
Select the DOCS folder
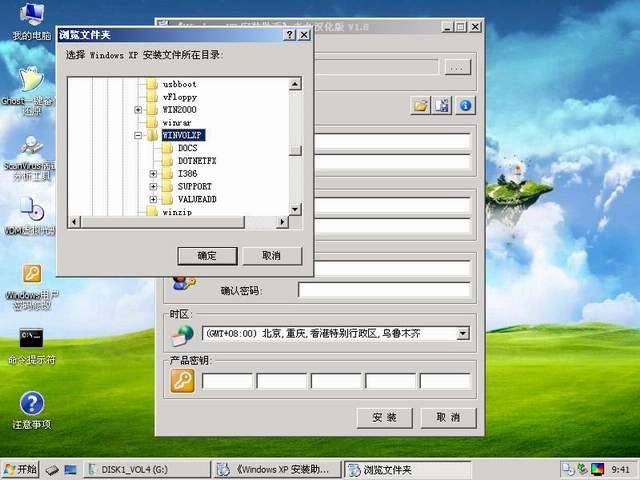pos(187,148)
